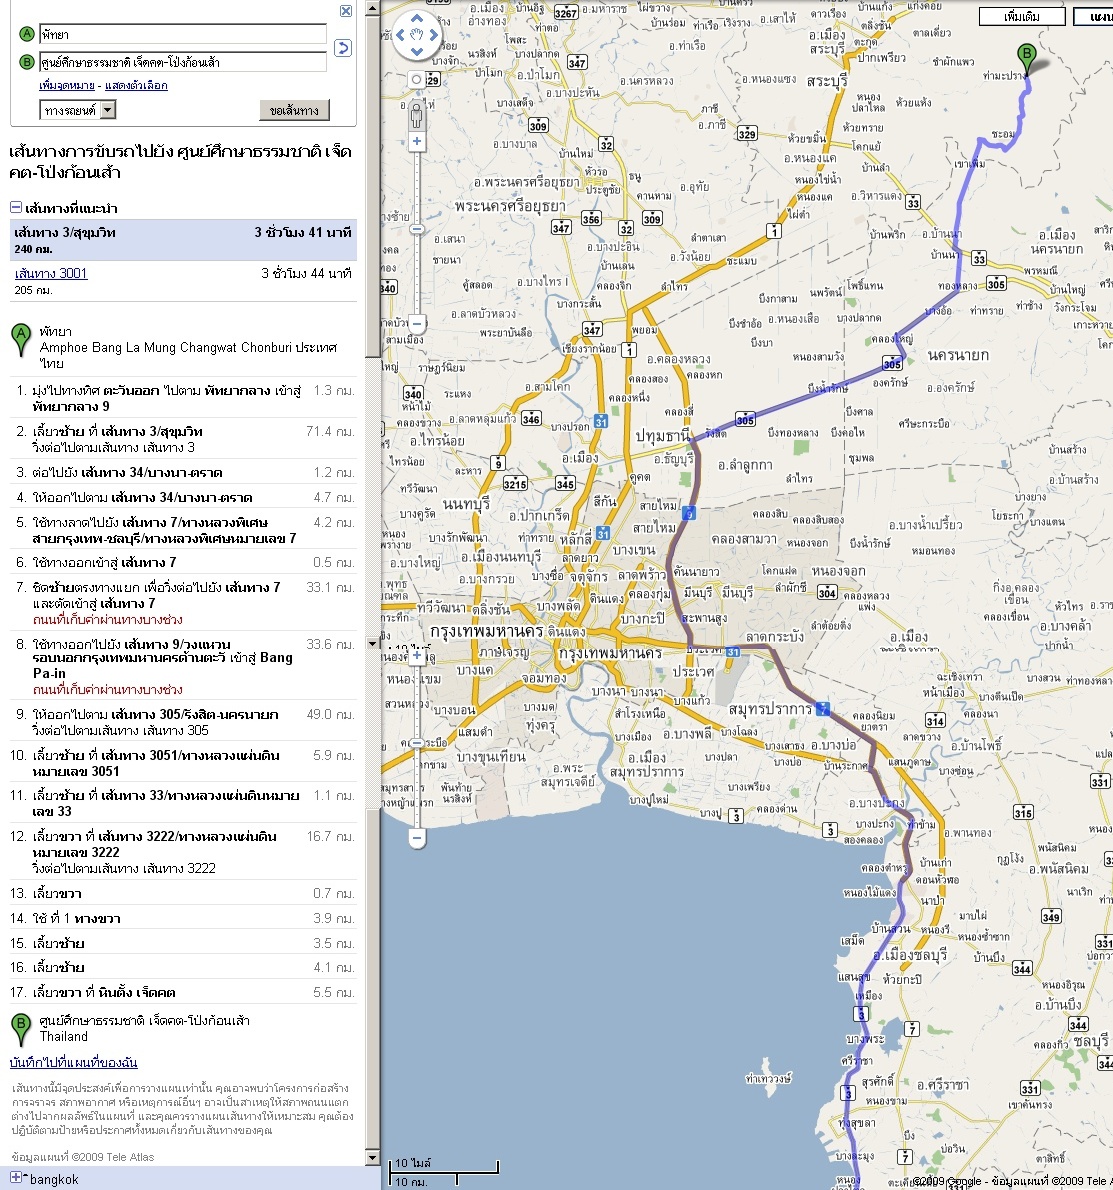1113x1190 pixels.
Task: Select step 1 มุ่งไปทางทิศตะวันออก พัทยากลาง
Action: point(183,398)
